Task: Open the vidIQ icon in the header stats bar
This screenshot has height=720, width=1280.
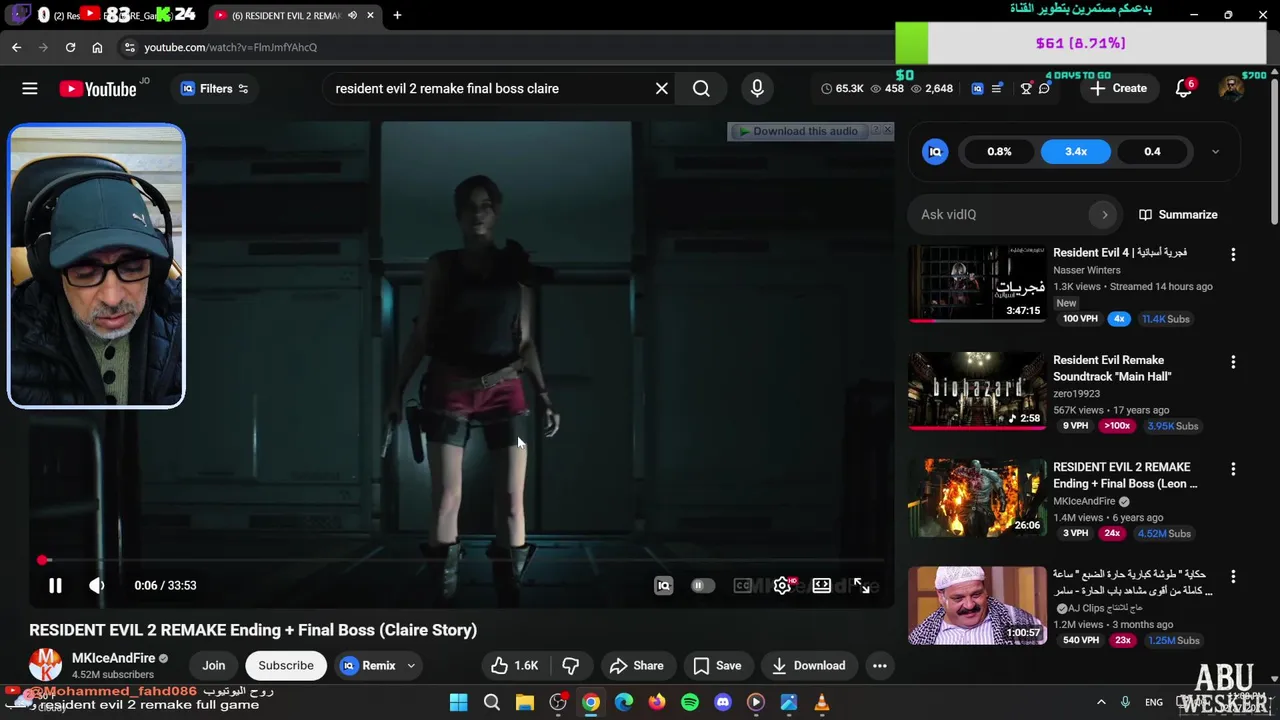Action: point(977,89)
